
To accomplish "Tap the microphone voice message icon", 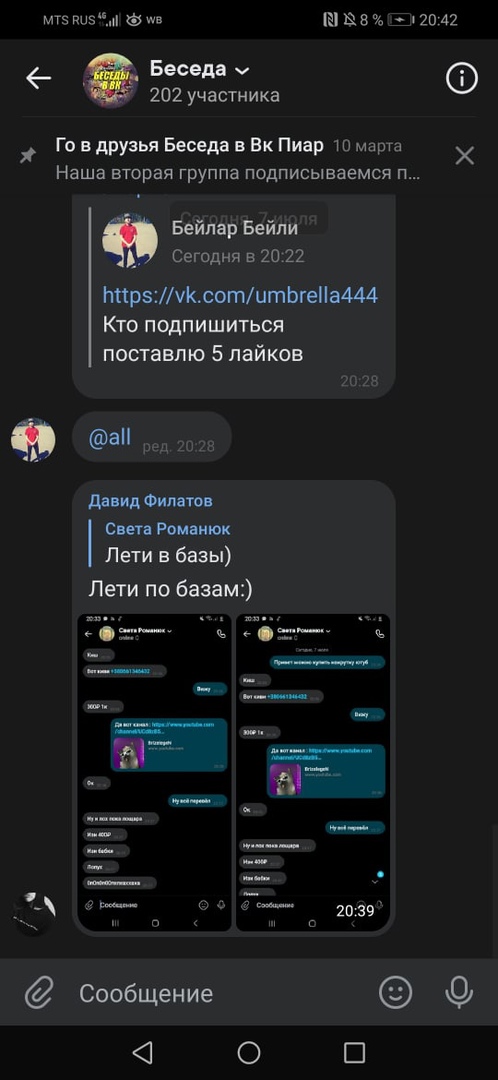I will (x=459, y=993).
